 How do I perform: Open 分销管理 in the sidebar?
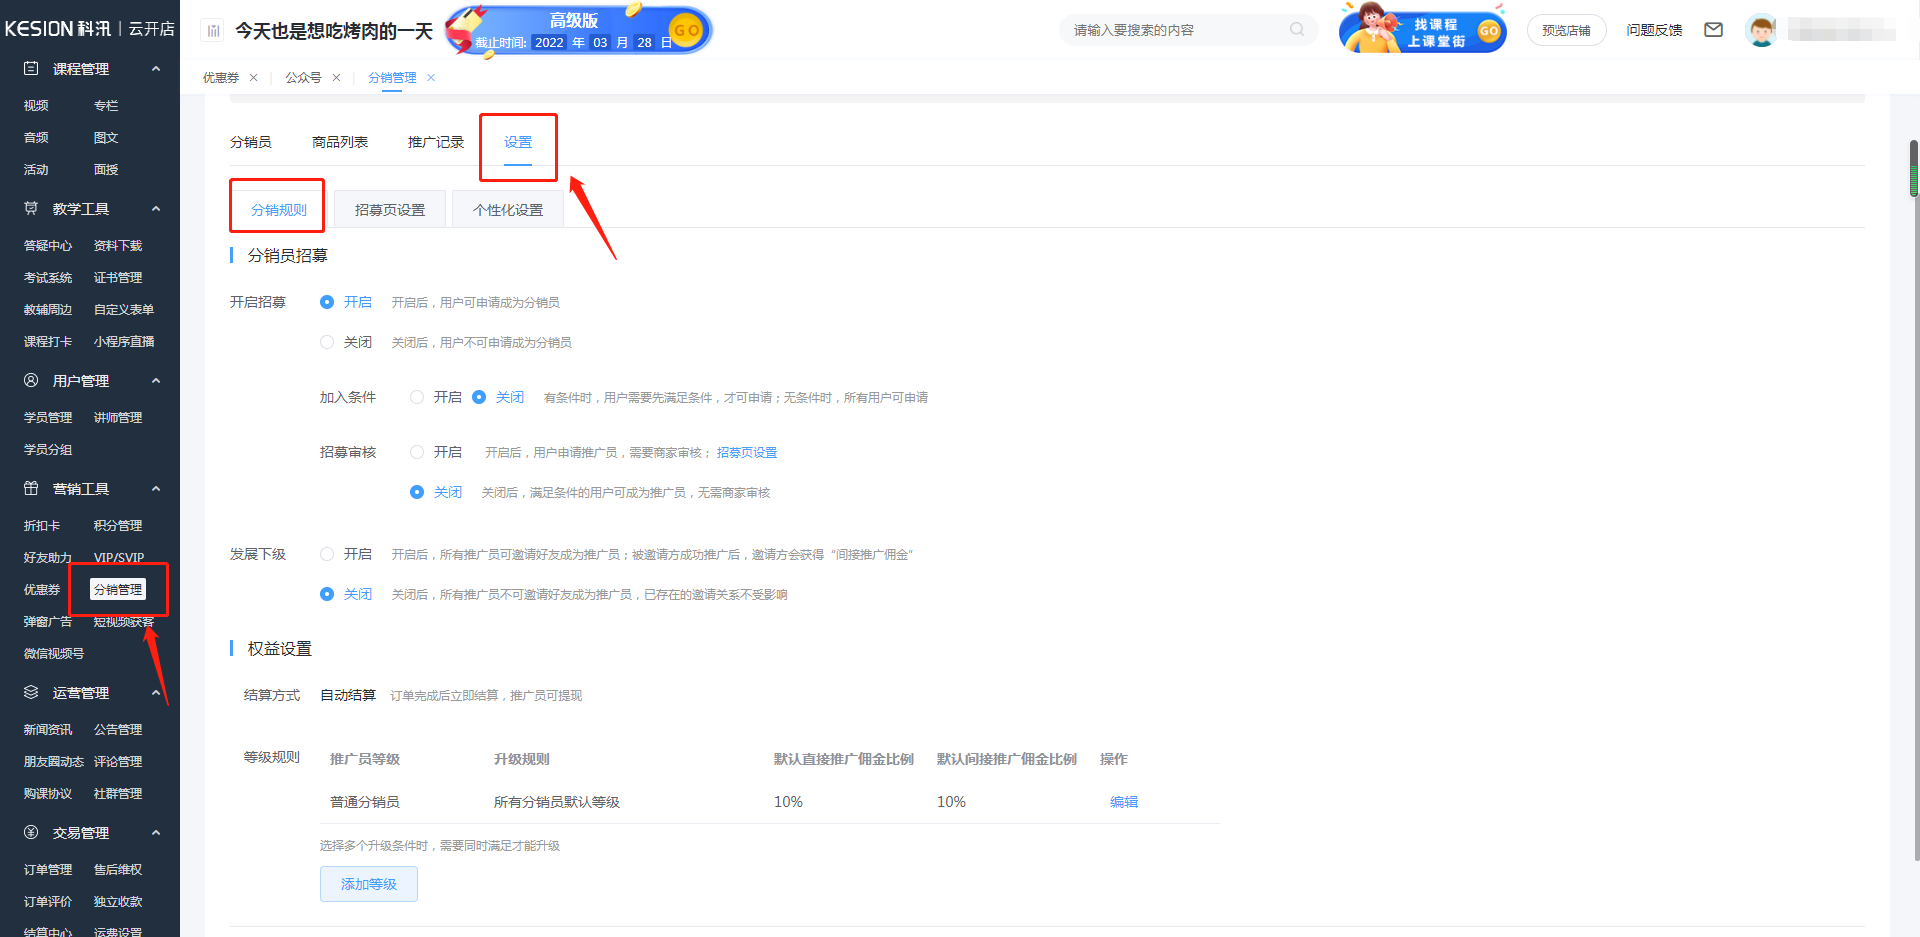coord(118,590)
